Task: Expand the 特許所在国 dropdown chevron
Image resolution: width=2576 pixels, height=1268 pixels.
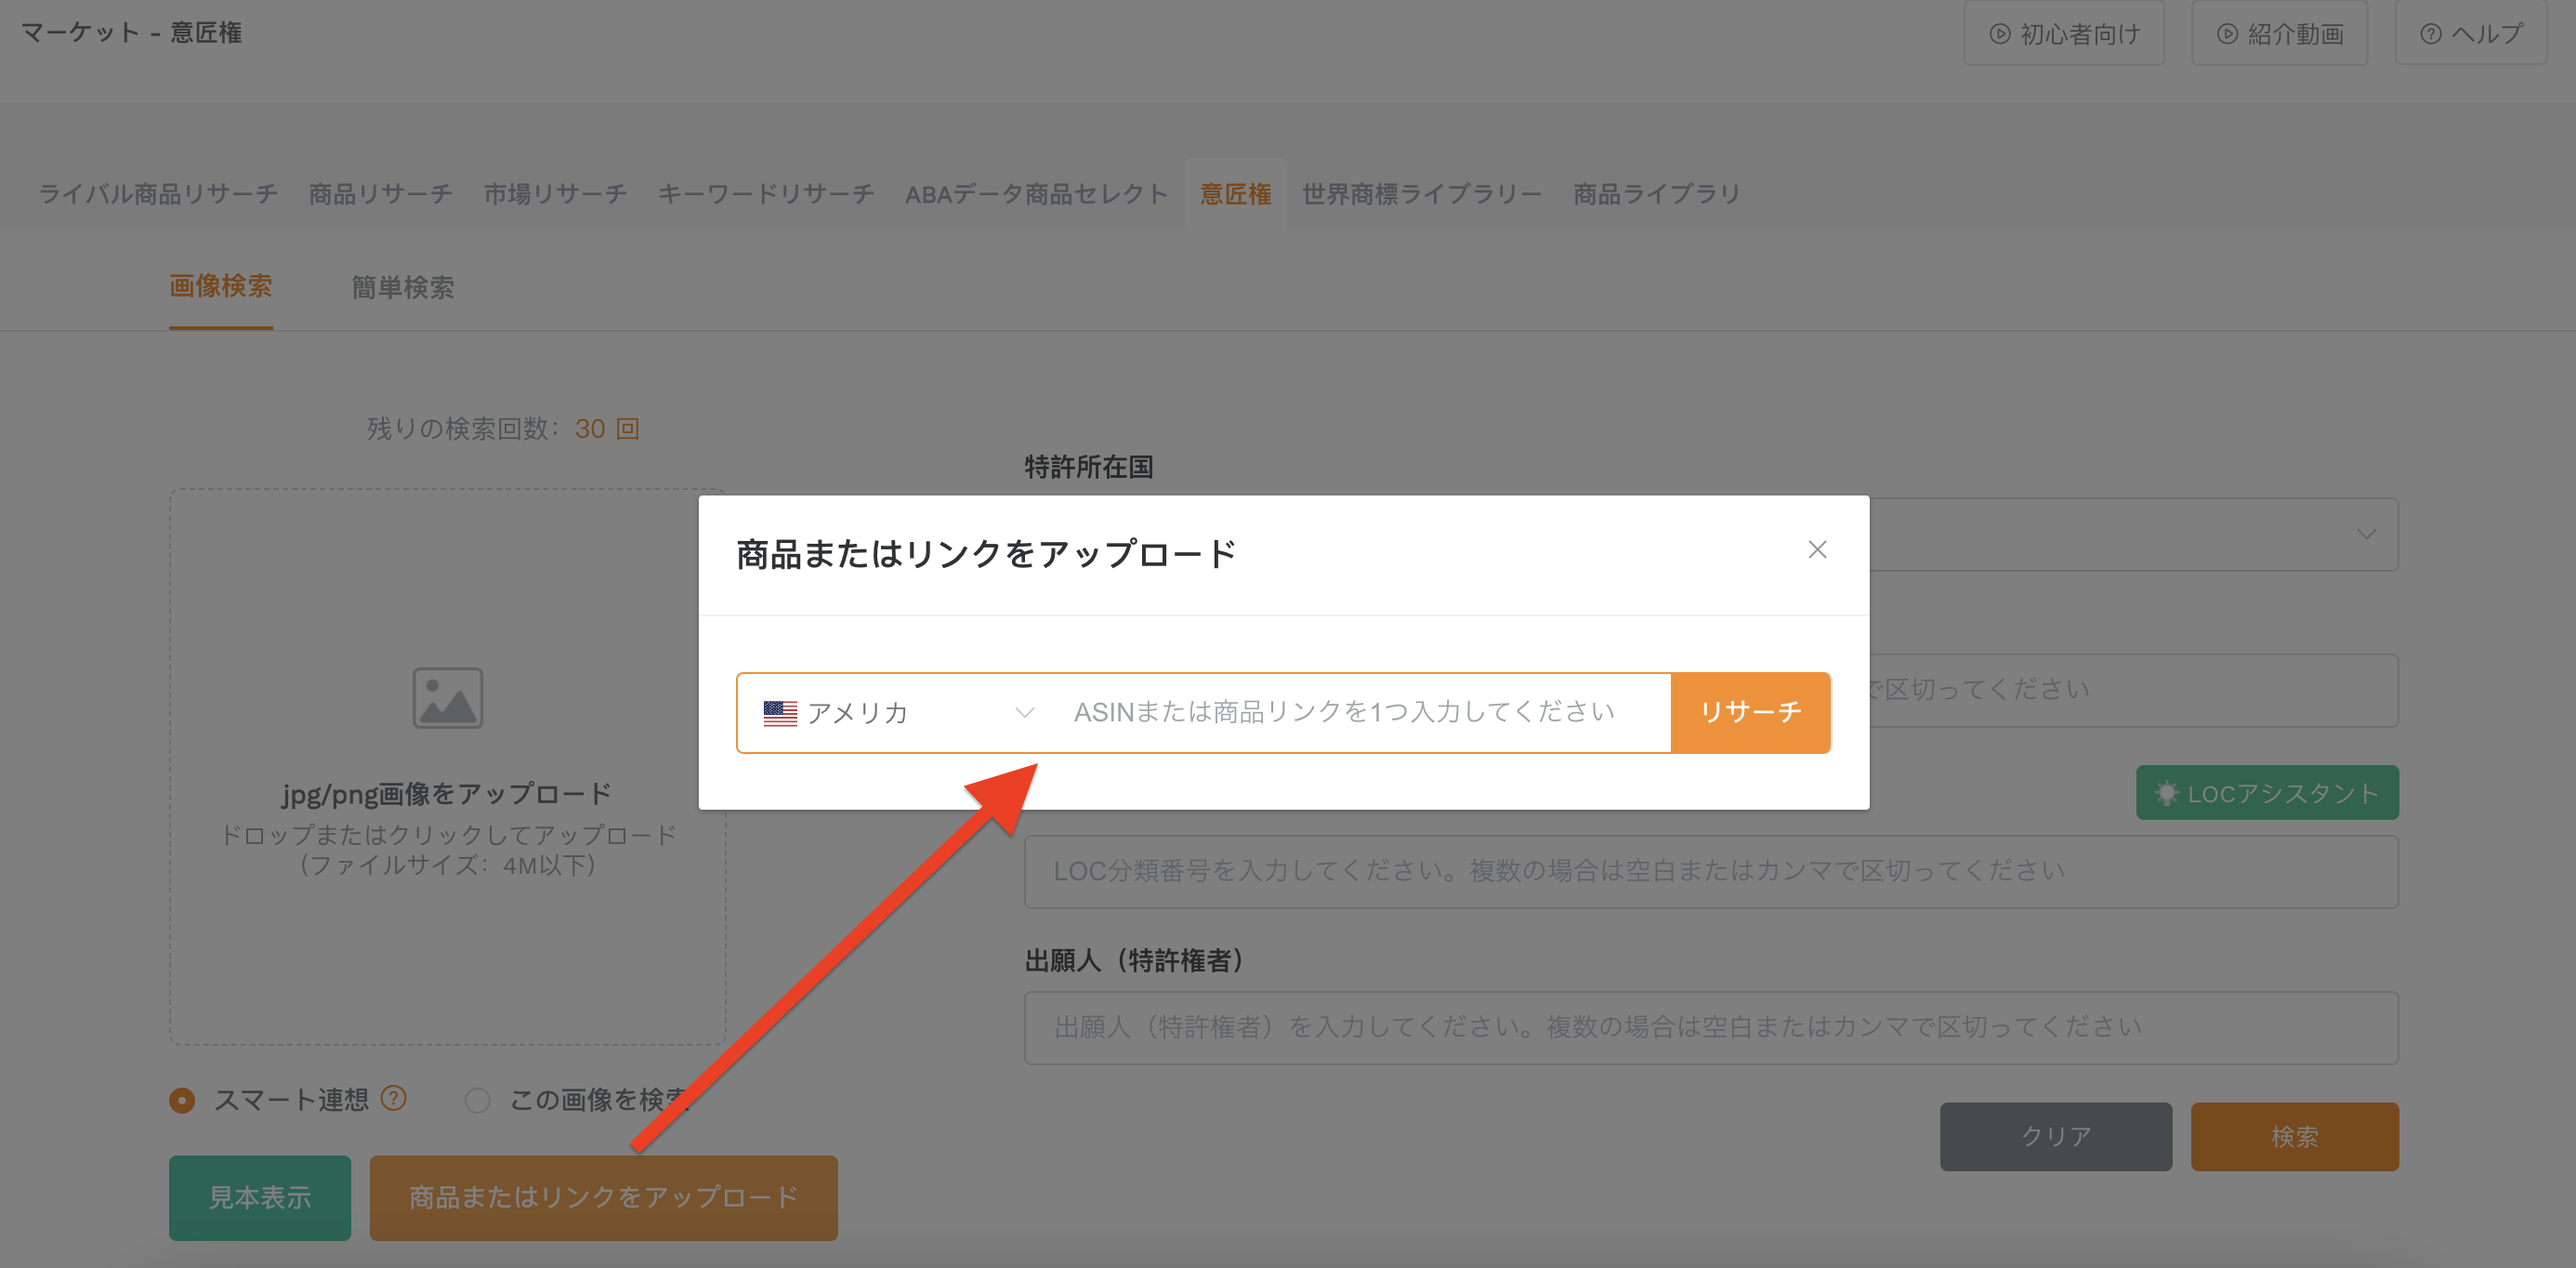Action: (x=2366, y=534)
